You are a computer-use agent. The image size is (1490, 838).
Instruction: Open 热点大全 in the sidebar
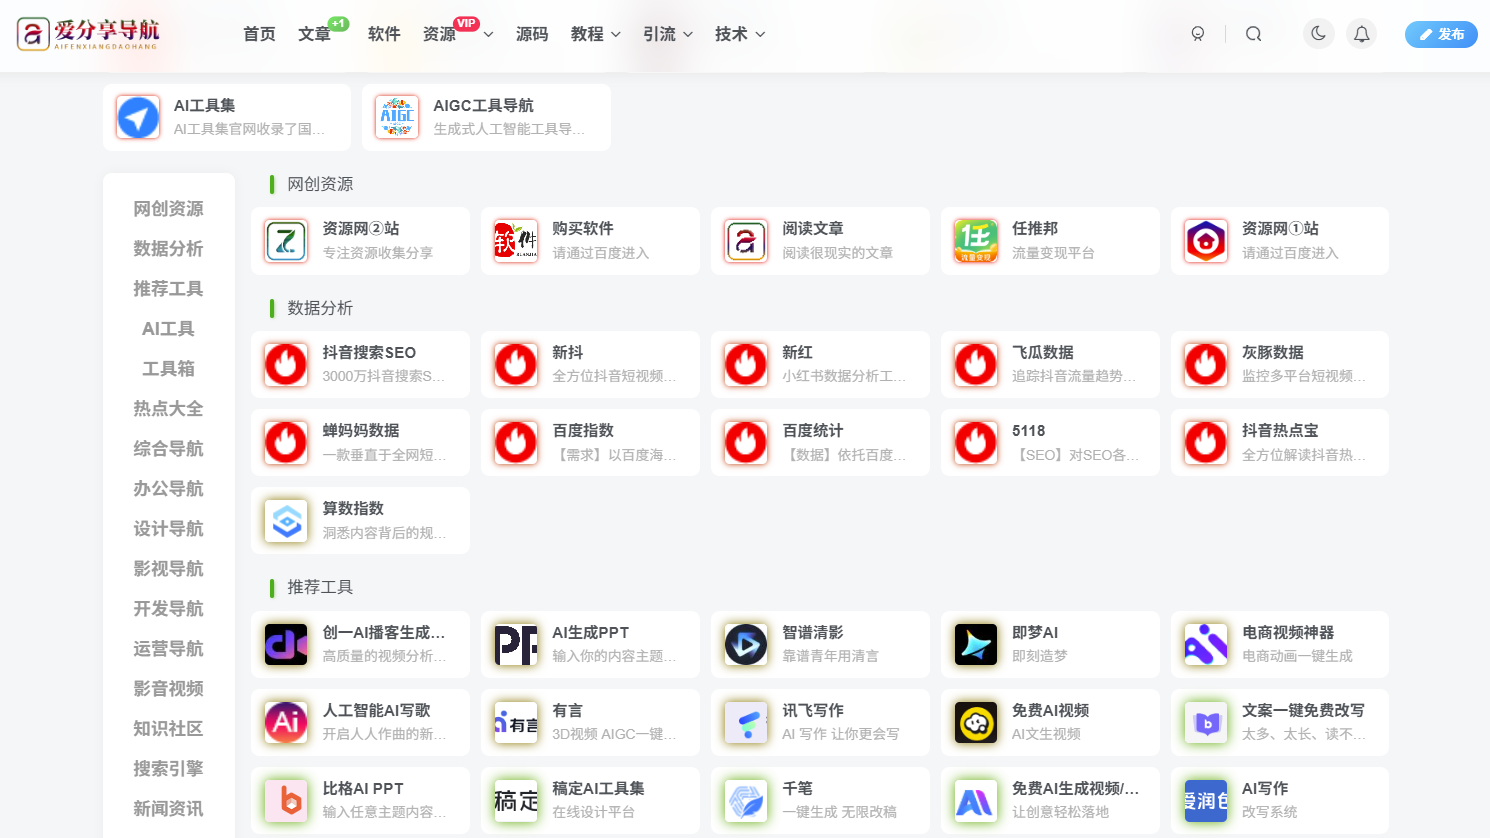click(x=168, y=409)
